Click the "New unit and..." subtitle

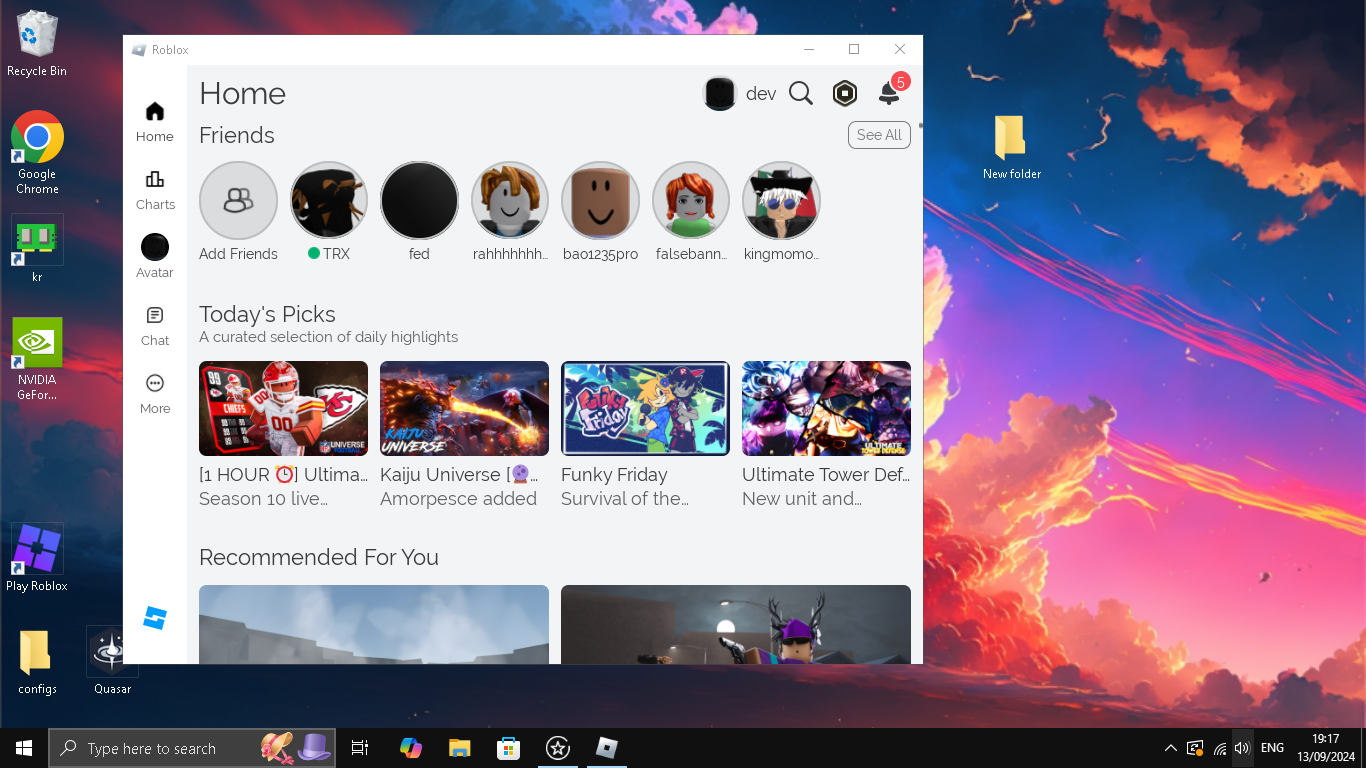coord(802,499)
